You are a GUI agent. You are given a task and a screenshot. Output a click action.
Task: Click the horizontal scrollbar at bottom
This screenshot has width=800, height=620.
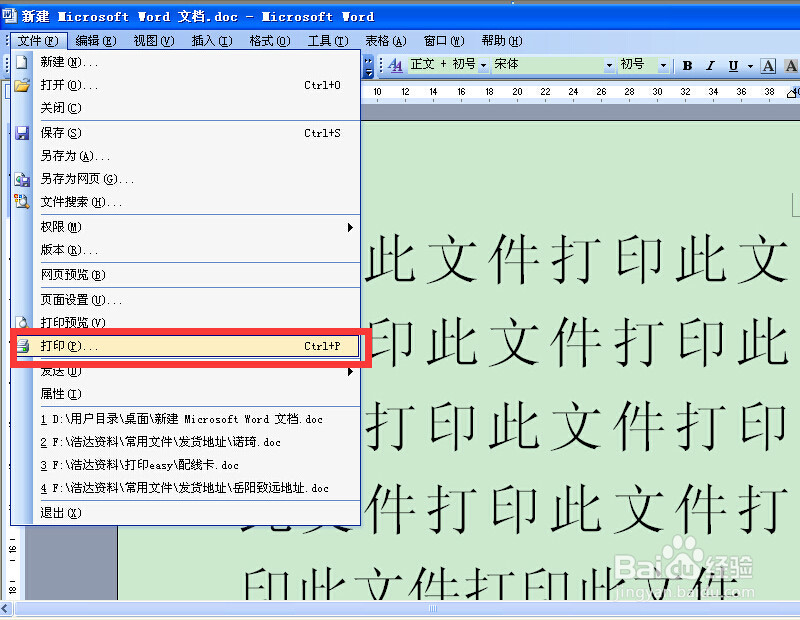[407, 608]
